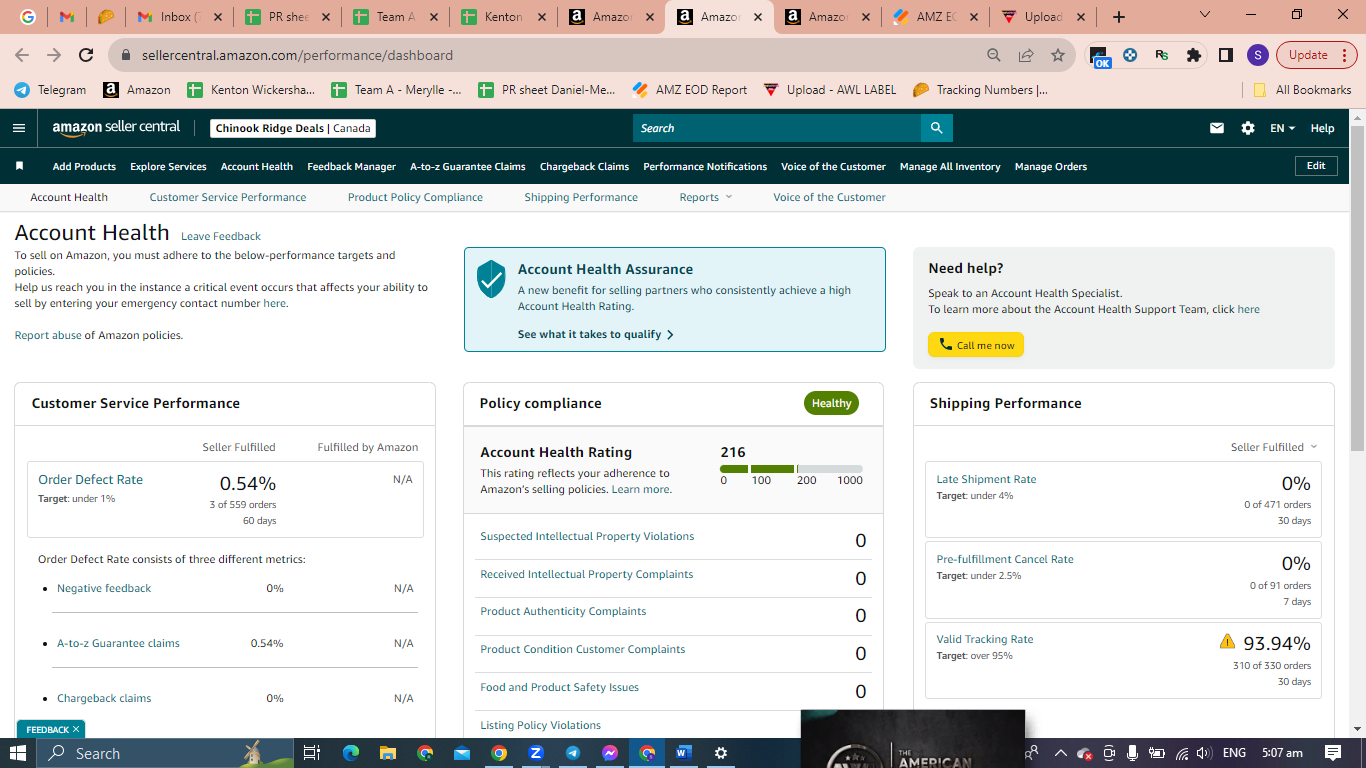
Task: Switch to the Shipping Performance tab
Action: click(x=581, y=197)
